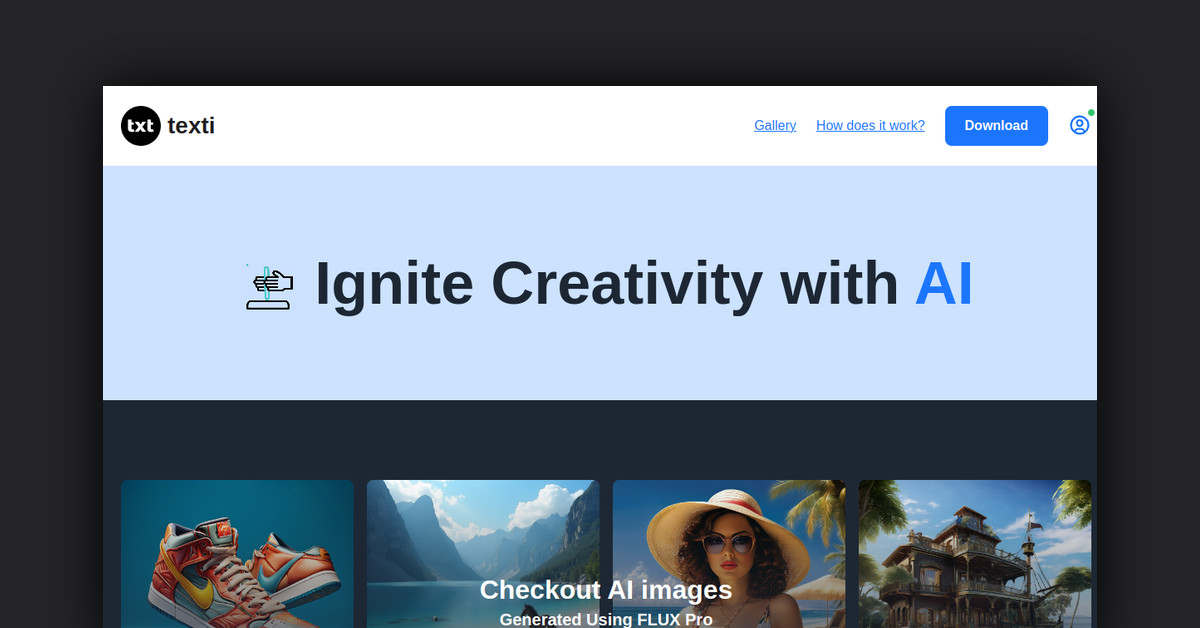Click the Checkout AI images heading
Image resolution: width=1200 pixels, height=628 pixels.
(x=606, y=590)
